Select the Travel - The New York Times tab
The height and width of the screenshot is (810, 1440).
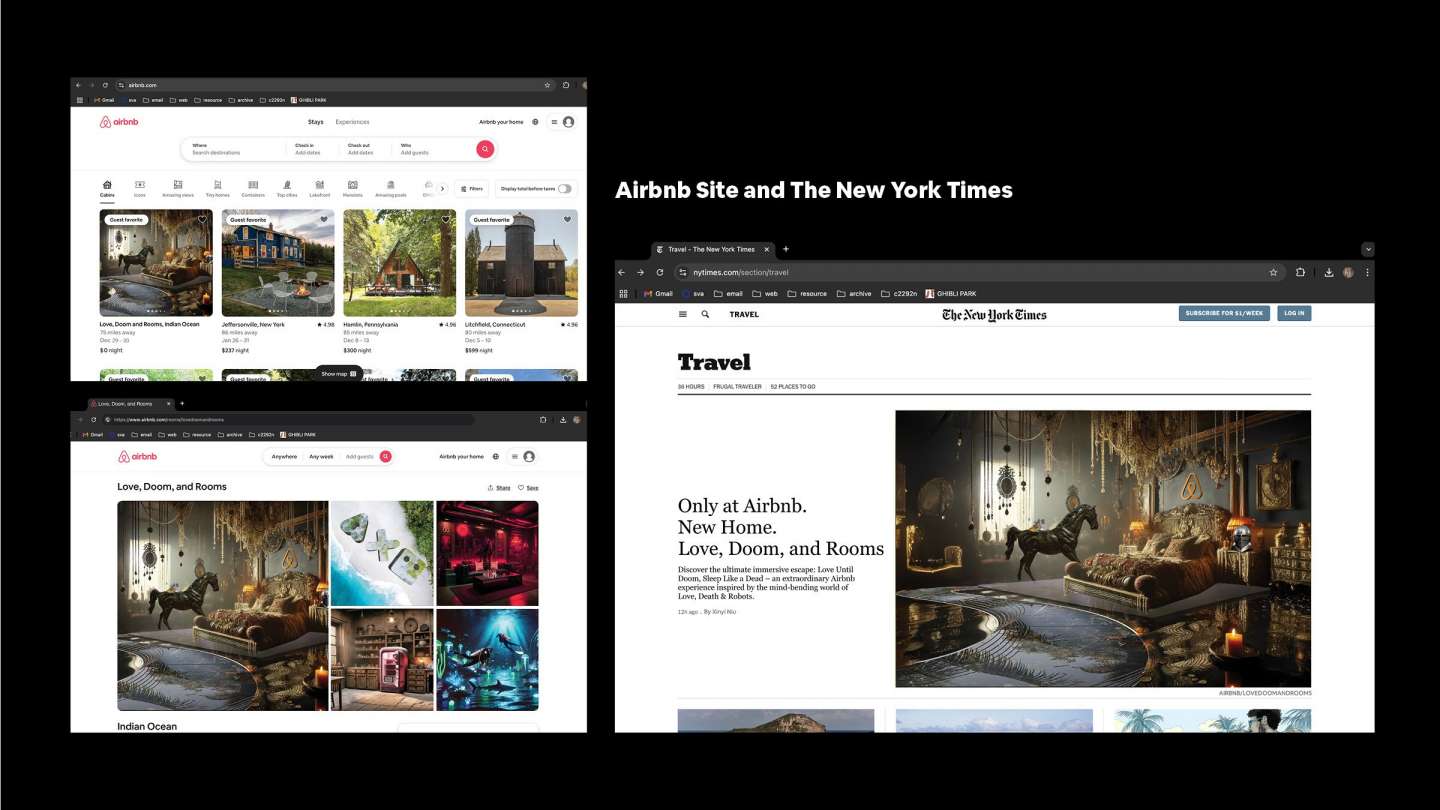tap(712, 249)
